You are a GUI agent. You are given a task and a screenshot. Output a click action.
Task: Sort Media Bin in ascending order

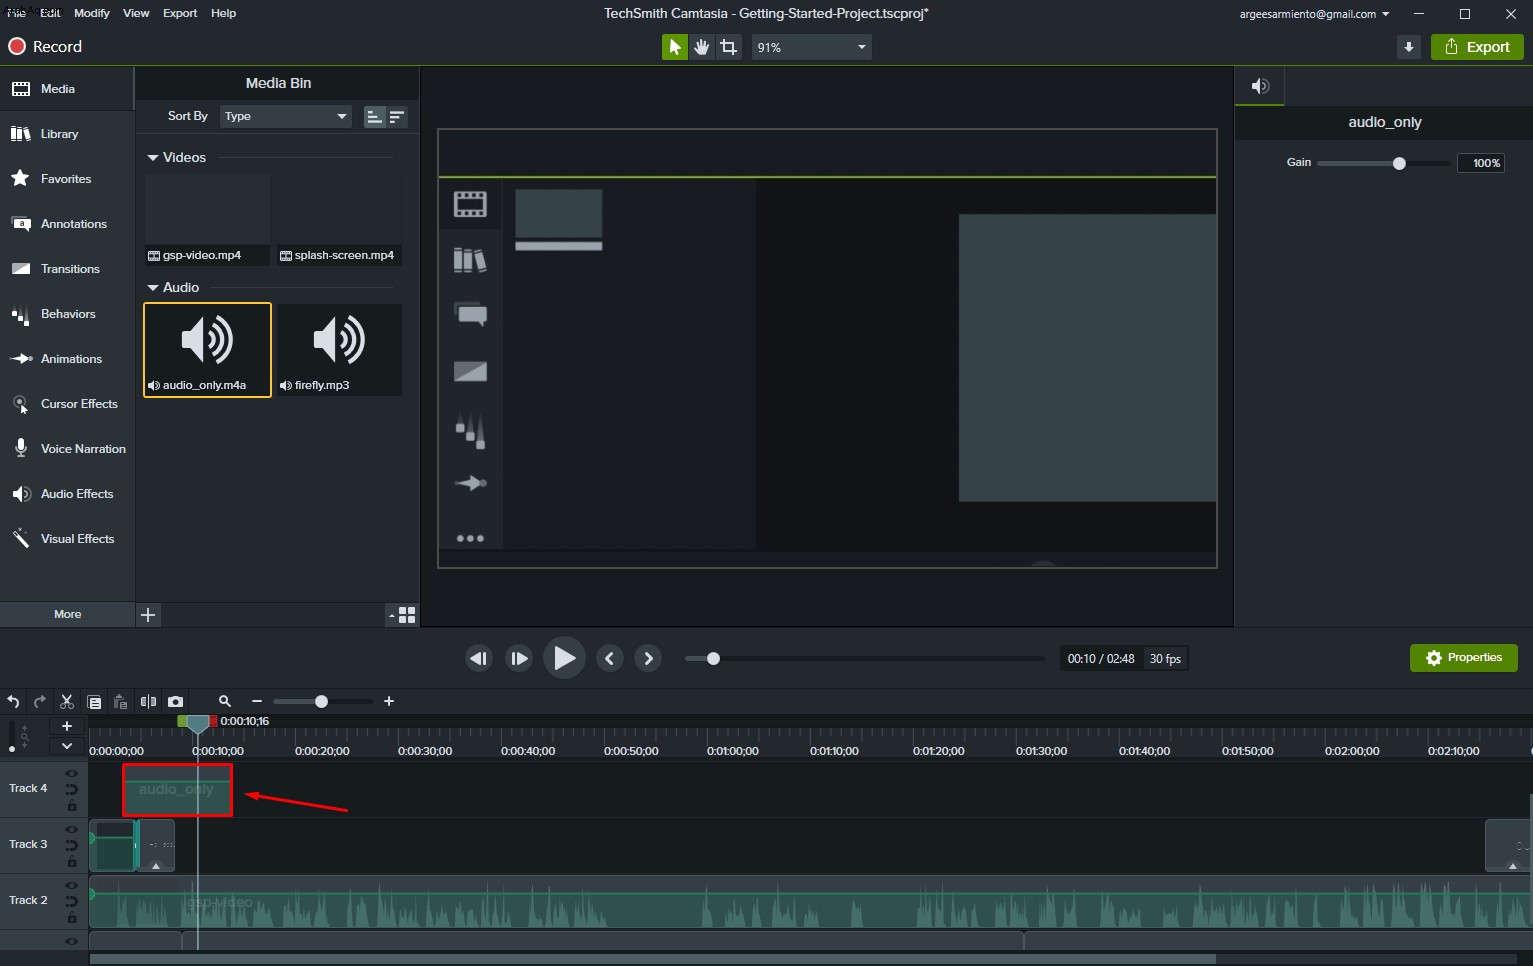point(374,117)
